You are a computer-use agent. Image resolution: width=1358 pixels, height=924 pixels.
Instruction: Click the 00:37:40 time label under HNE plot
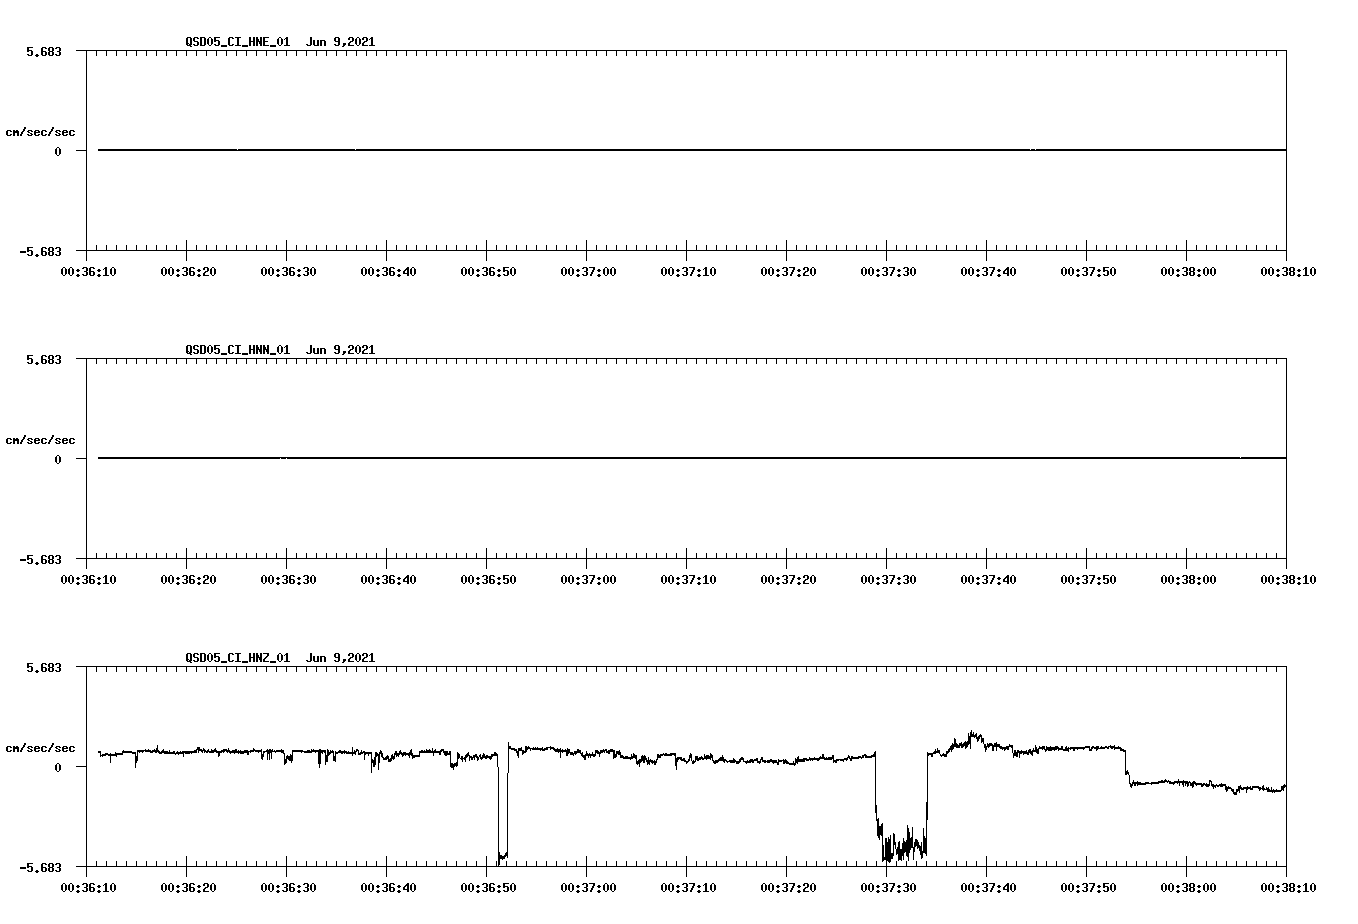[x=988, y=271]
